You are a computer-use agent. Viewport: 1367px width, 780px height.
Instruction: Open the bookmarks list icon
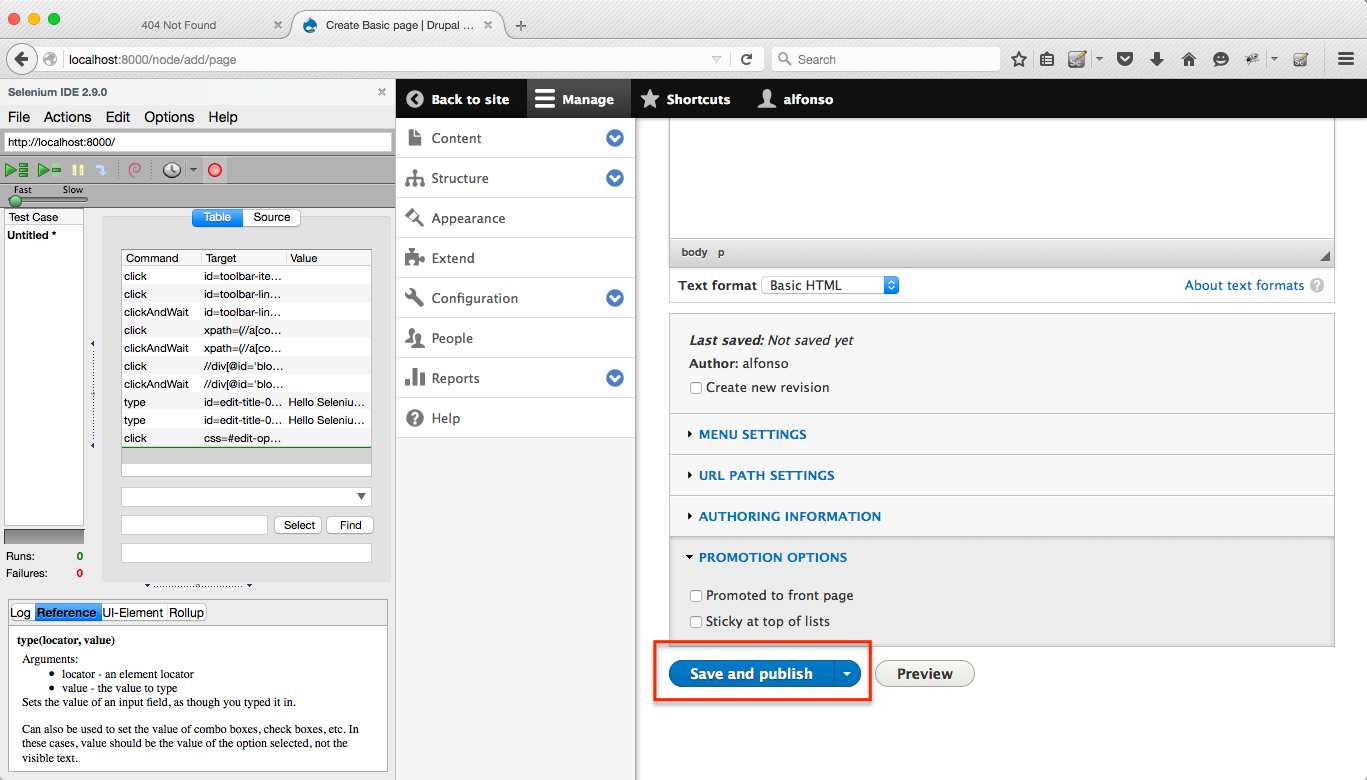coord(1047,59)
